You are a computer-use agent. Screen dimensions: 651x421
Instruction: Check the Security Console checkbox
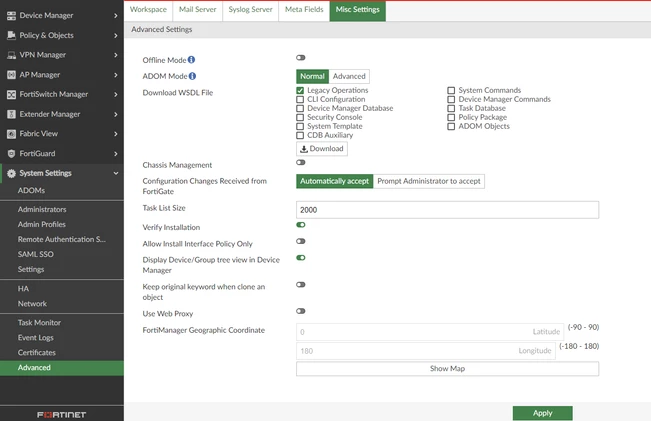click(300, 117)
